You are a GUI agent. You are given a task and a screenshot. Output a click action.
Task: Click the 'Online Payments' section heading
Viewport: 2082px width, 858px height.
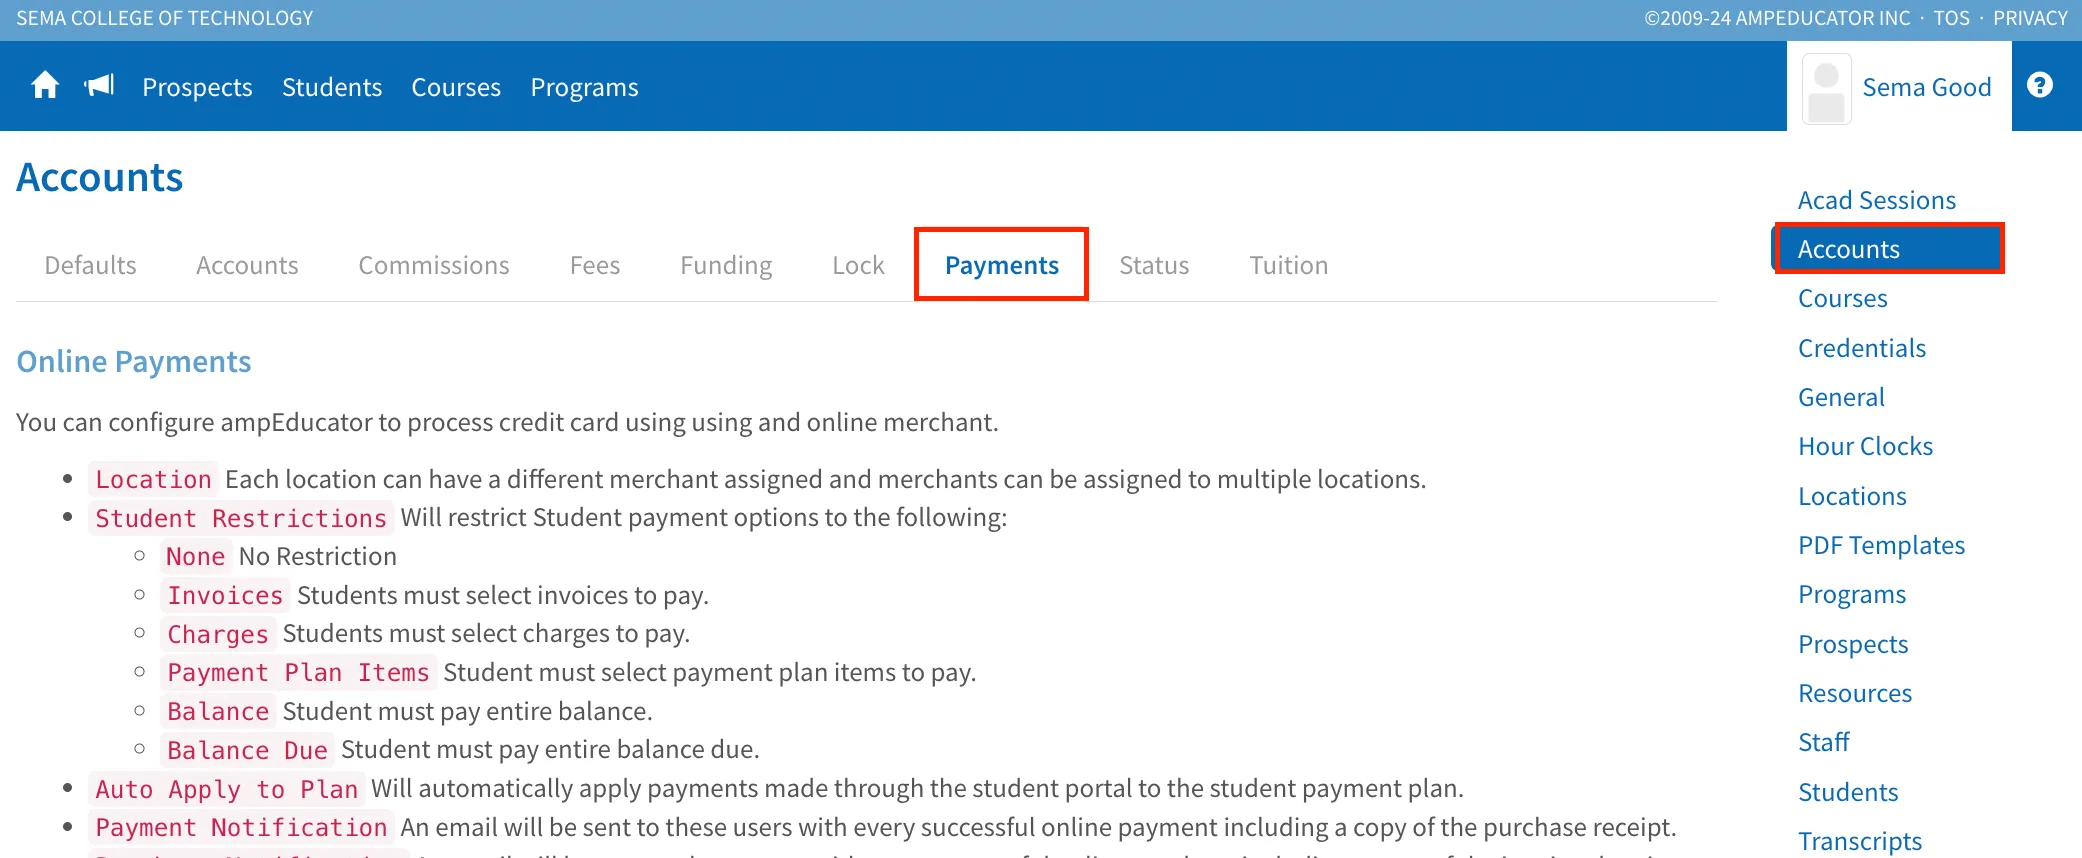(x=134, y=361)
